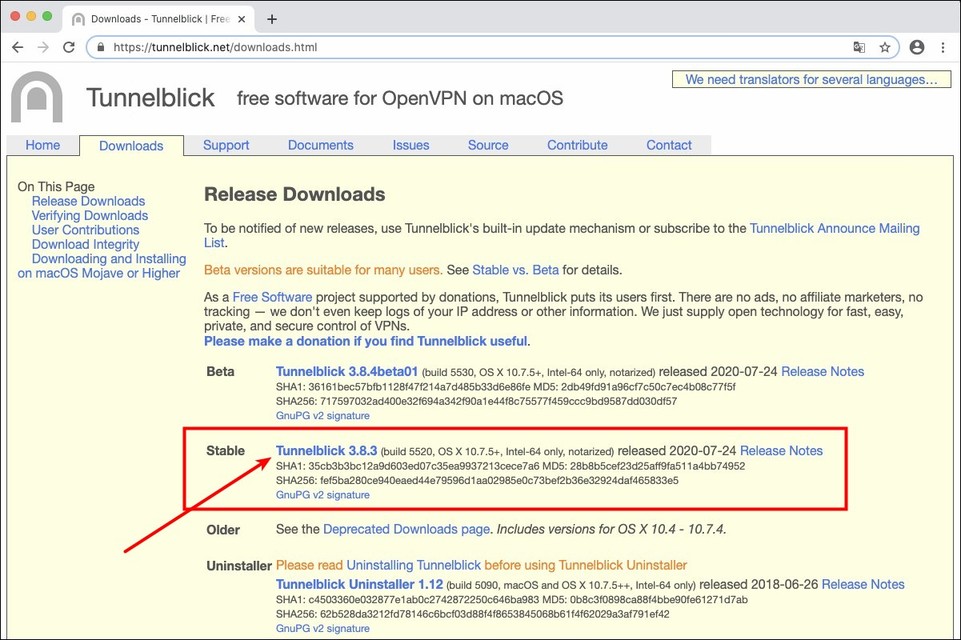Download Tunnelblick 3.8.3 stable
This screenshot has width=961, height=640.
(325, 451)
